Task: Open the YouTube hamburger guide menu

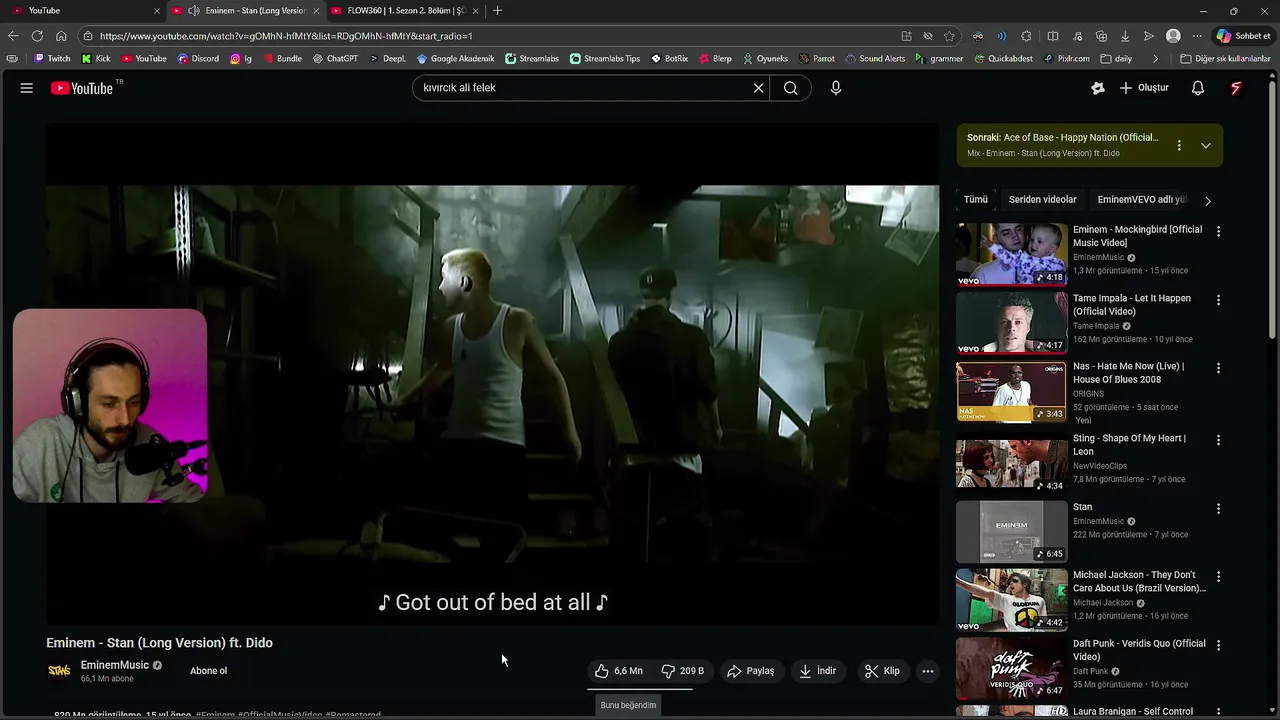Action: pos(27,88)
